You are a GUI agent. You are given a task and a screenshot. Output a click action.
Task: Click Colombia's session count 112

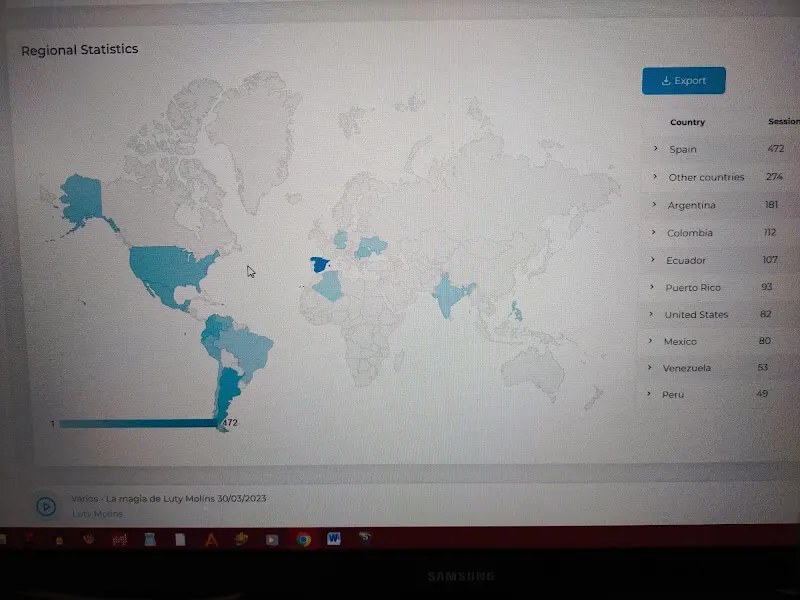[x=770, y=232]
